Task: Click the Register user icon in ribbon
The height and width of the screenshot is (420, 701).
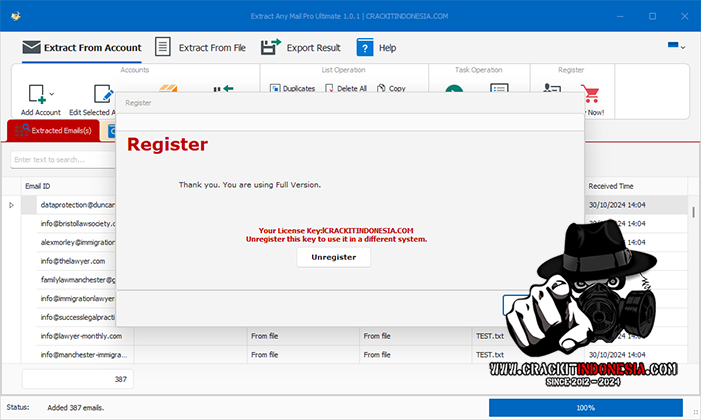Action: (552, 92)
